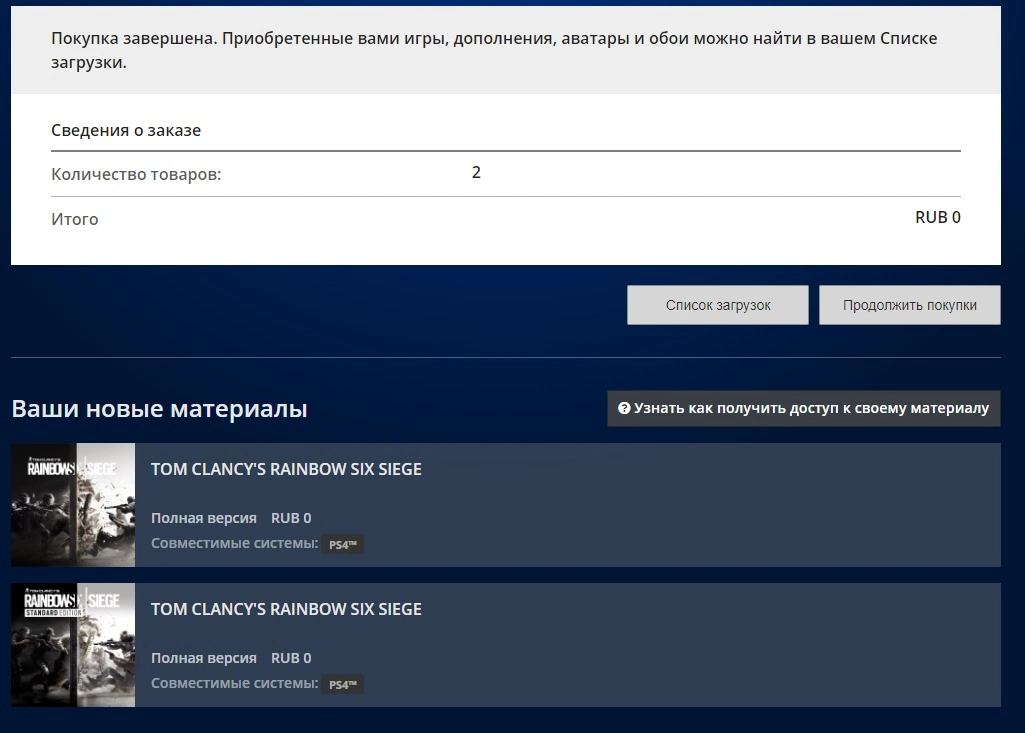Viewport: 1025px width, 733px height.
Task: Click the total value "RUB 0" in the order details
Action: (937, 217)
